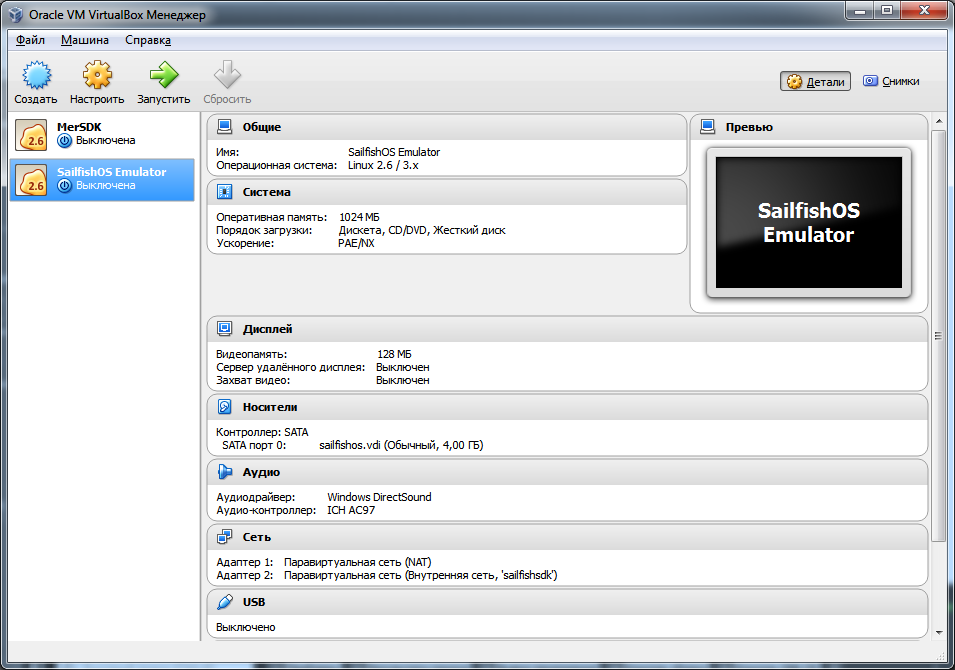
Task: Open settings with the Настроить gear icon
Action: pos(97,76)
